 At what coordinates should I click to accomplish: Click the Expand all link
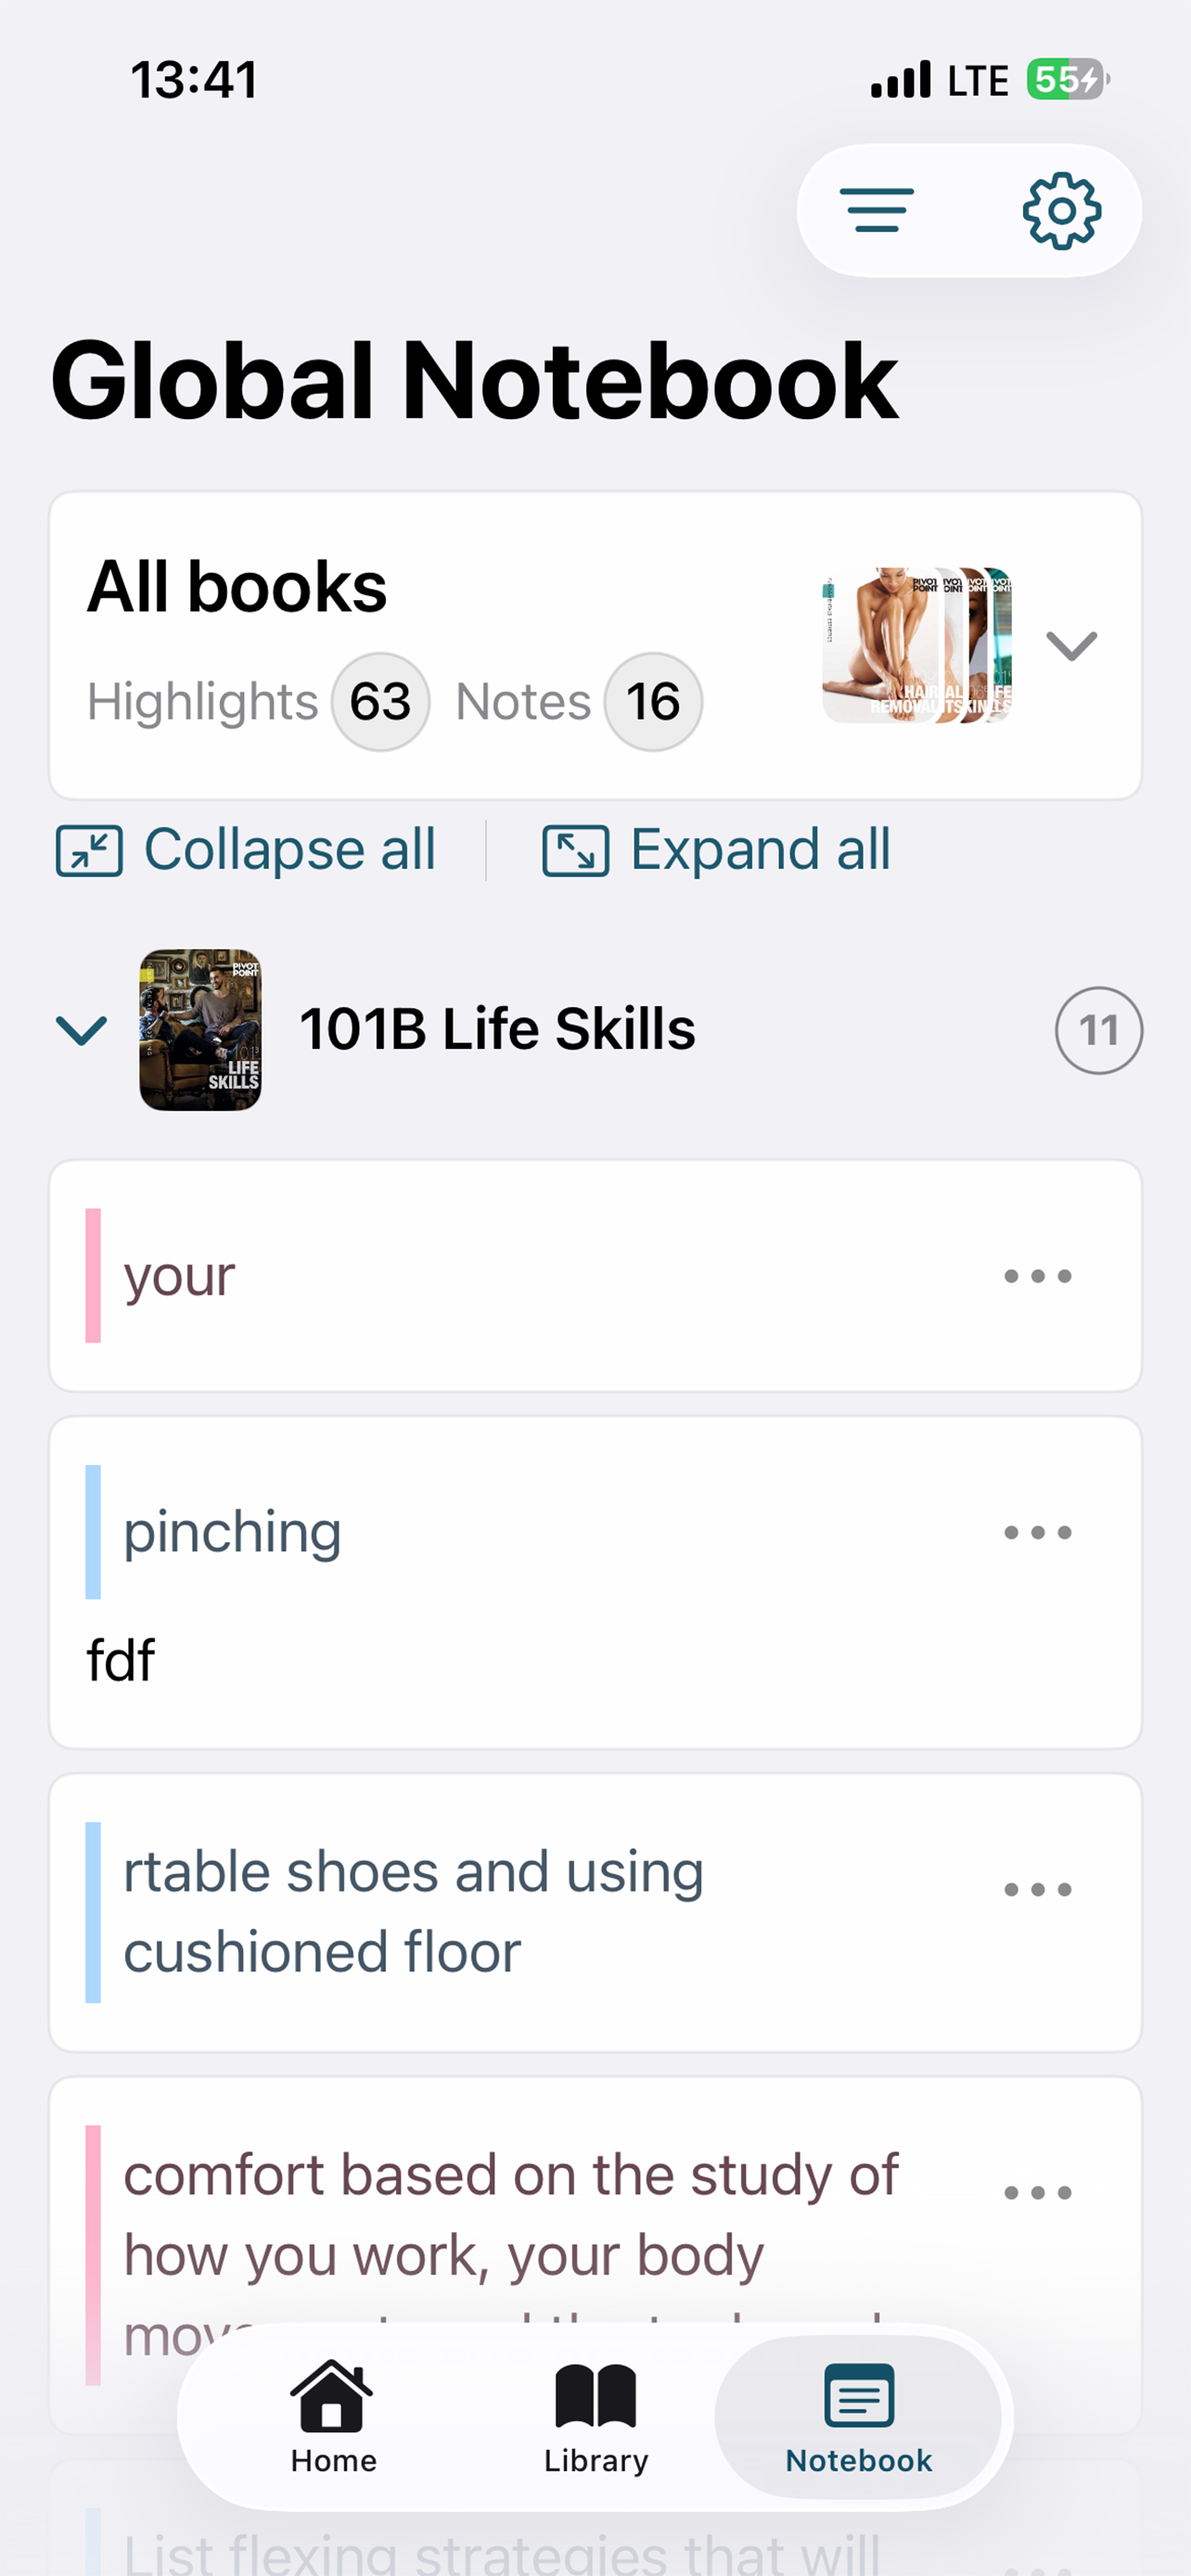click(x=760, y=850)
